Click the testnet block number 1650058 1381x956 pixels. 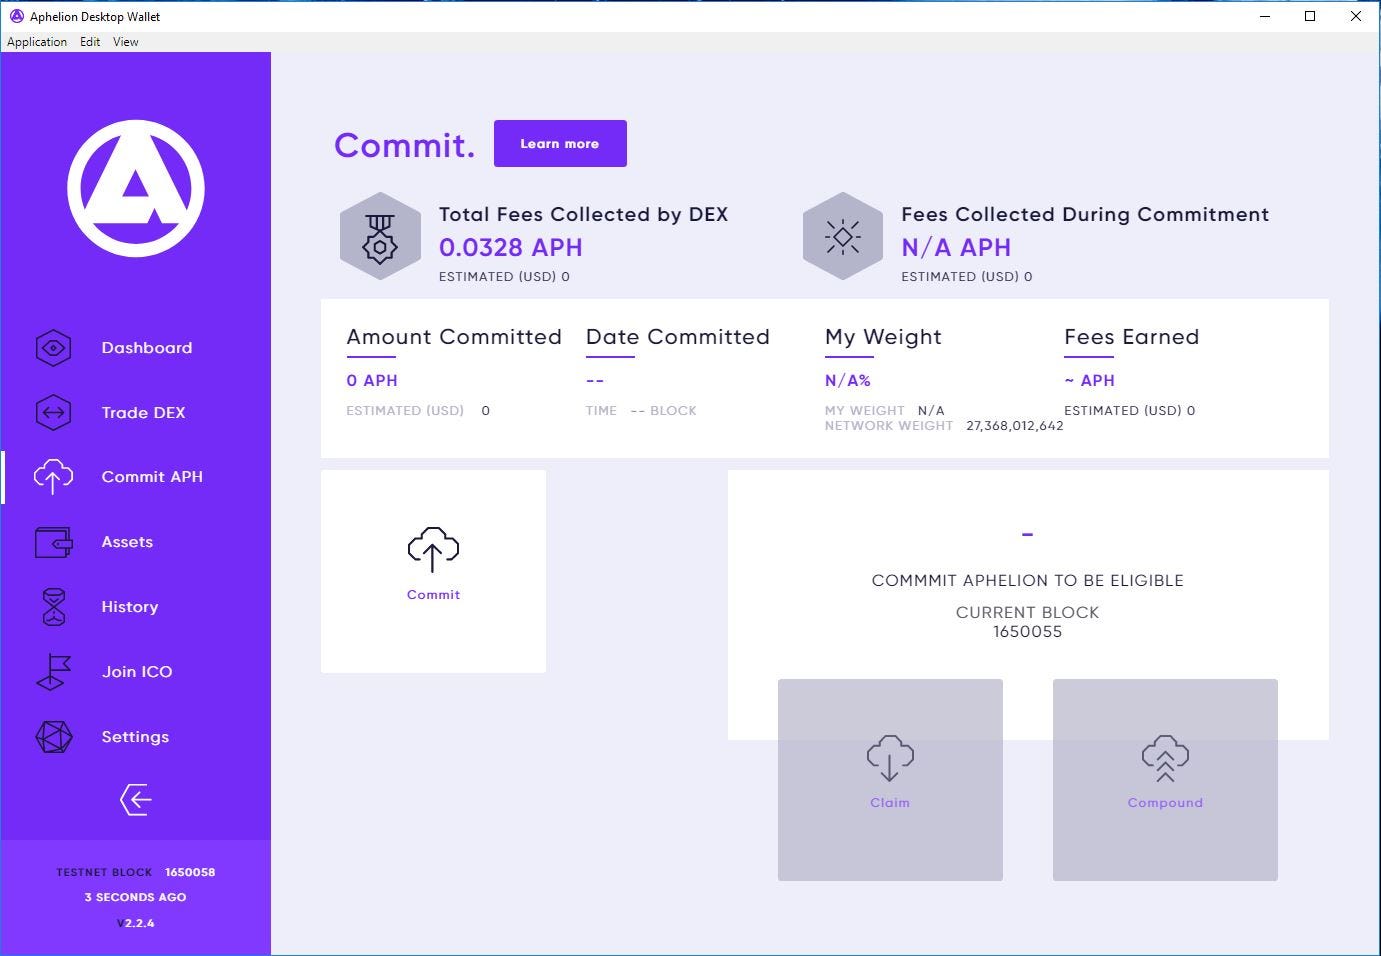tap(190, 872)
